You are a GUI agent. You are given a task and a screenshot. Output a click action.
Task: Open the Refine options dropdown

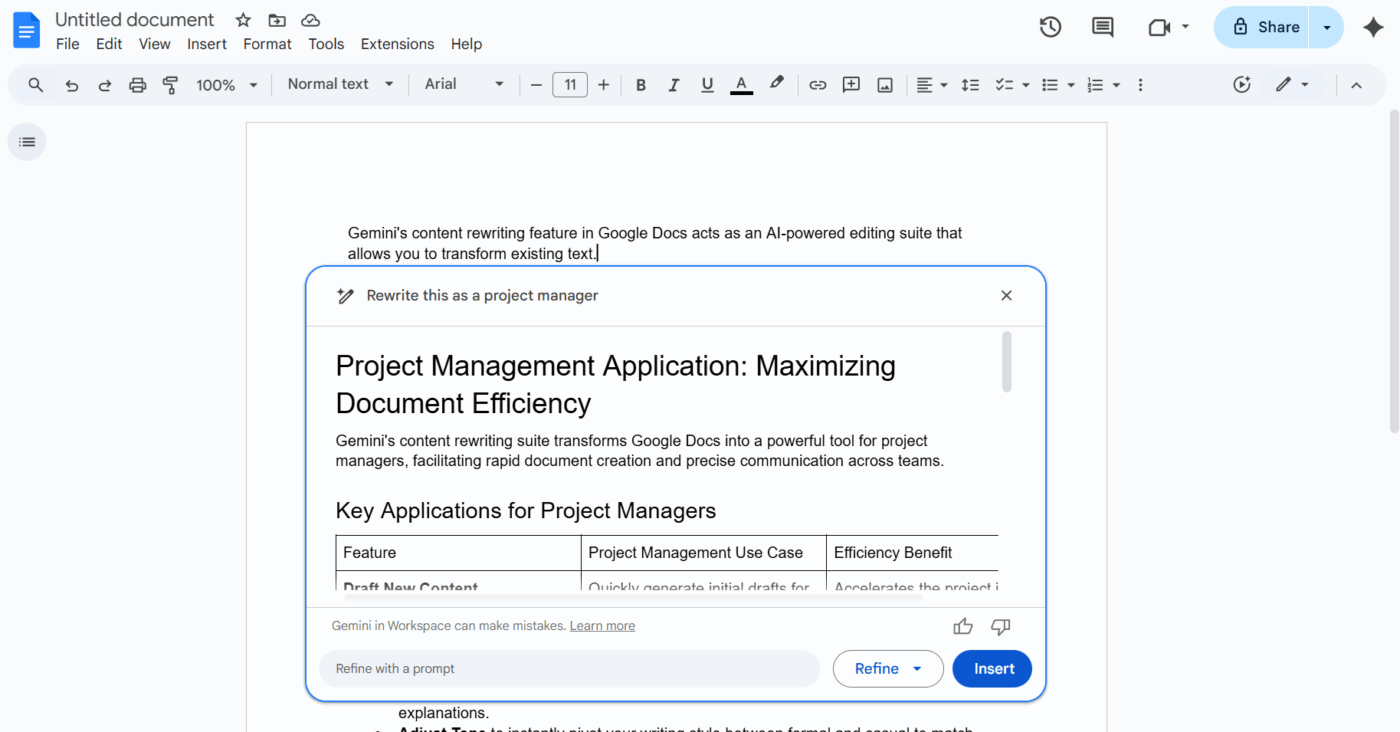(888, 669)
